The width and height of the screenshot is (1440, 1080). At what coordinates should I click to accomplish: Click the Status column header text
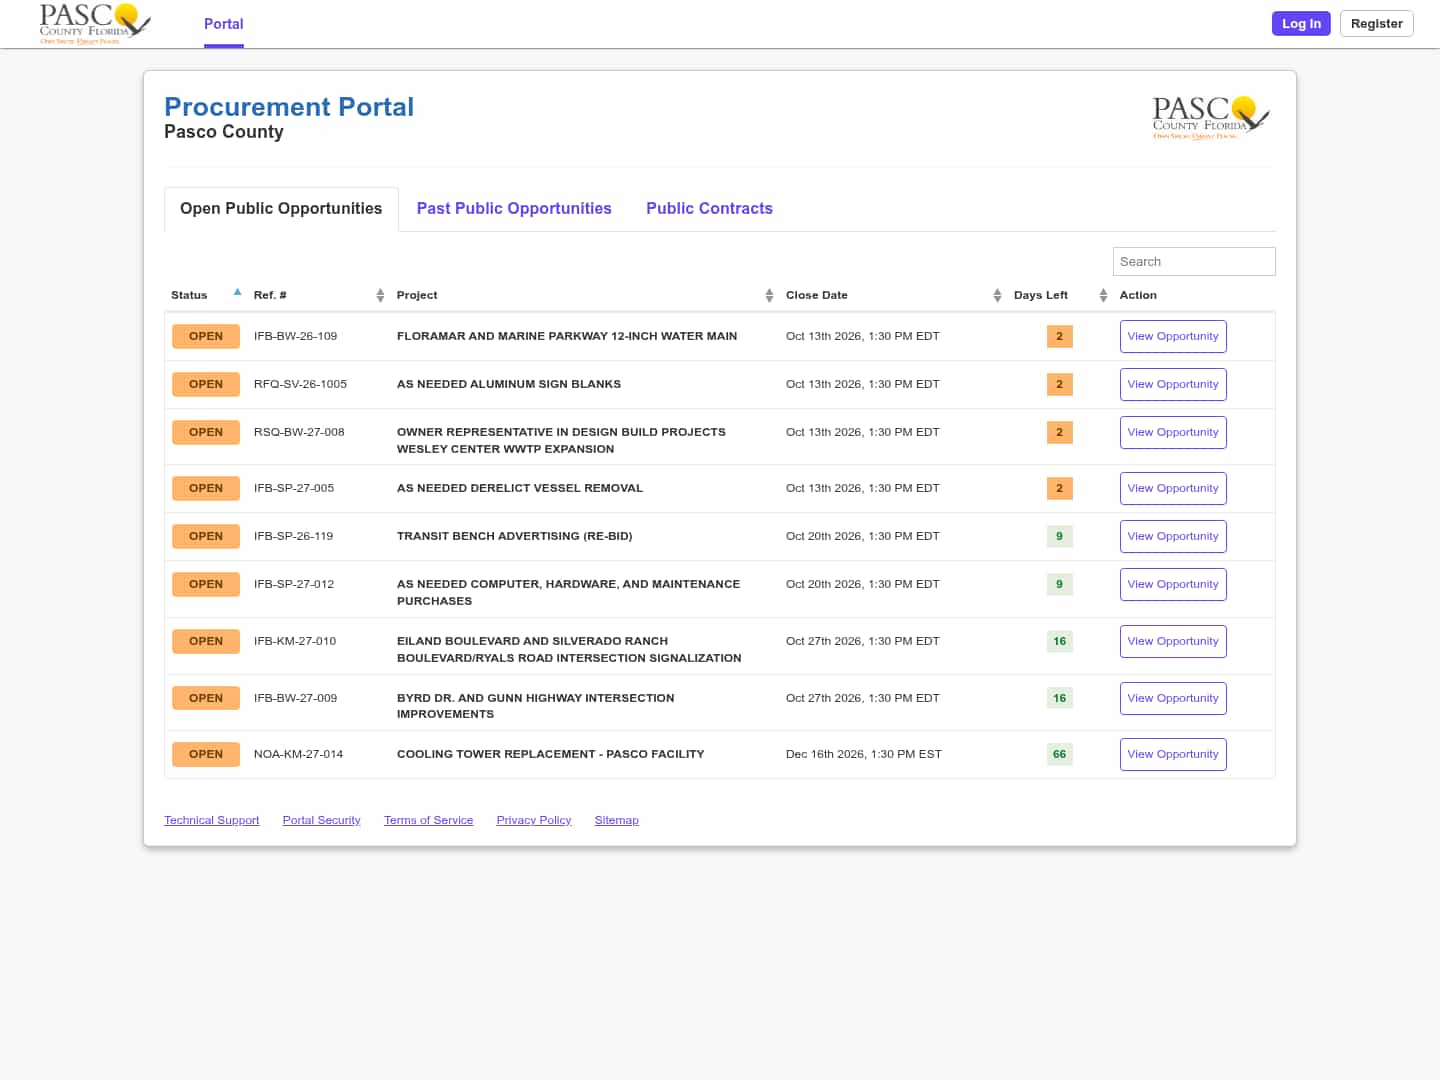click(189, 295)
